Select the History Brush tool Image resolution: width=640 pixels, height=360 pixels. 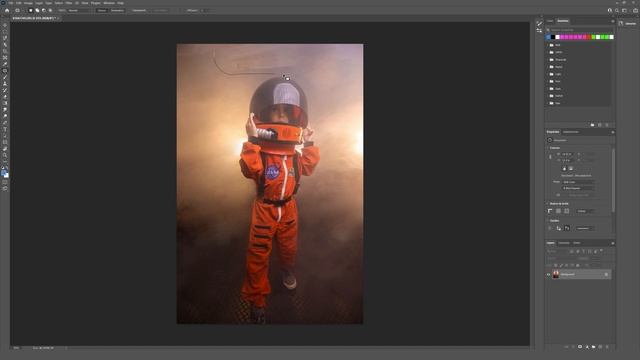(x=5, y=90)
